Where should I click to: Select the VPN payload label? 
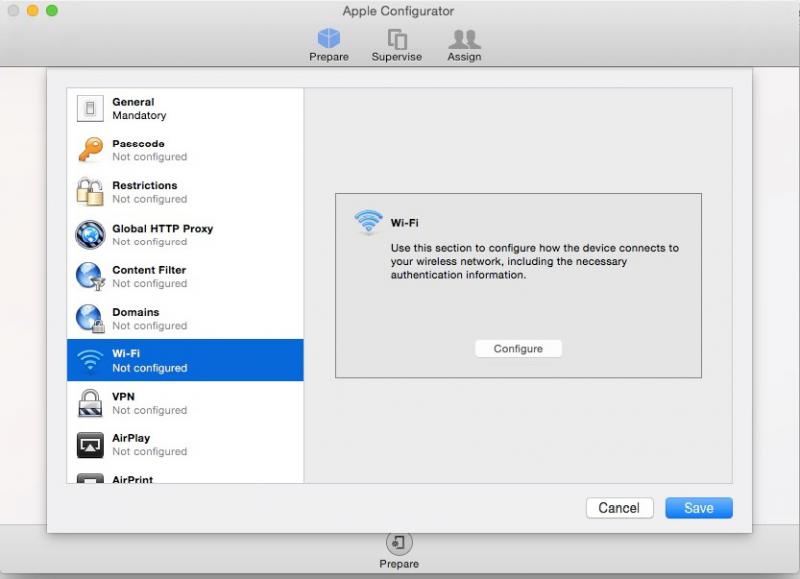(x=123, y=396)
